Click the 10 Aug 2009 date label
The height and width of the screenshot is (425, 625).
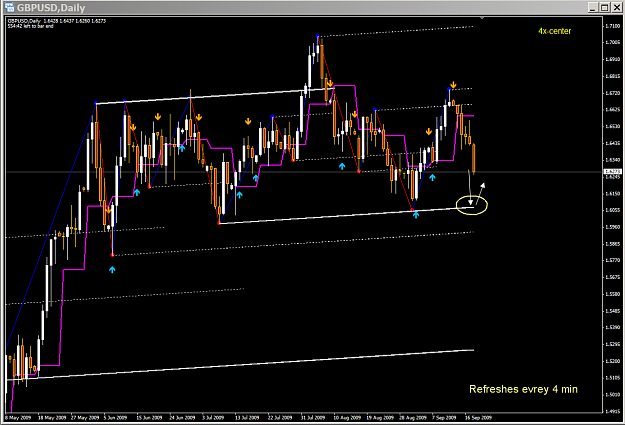pos(347,418)
